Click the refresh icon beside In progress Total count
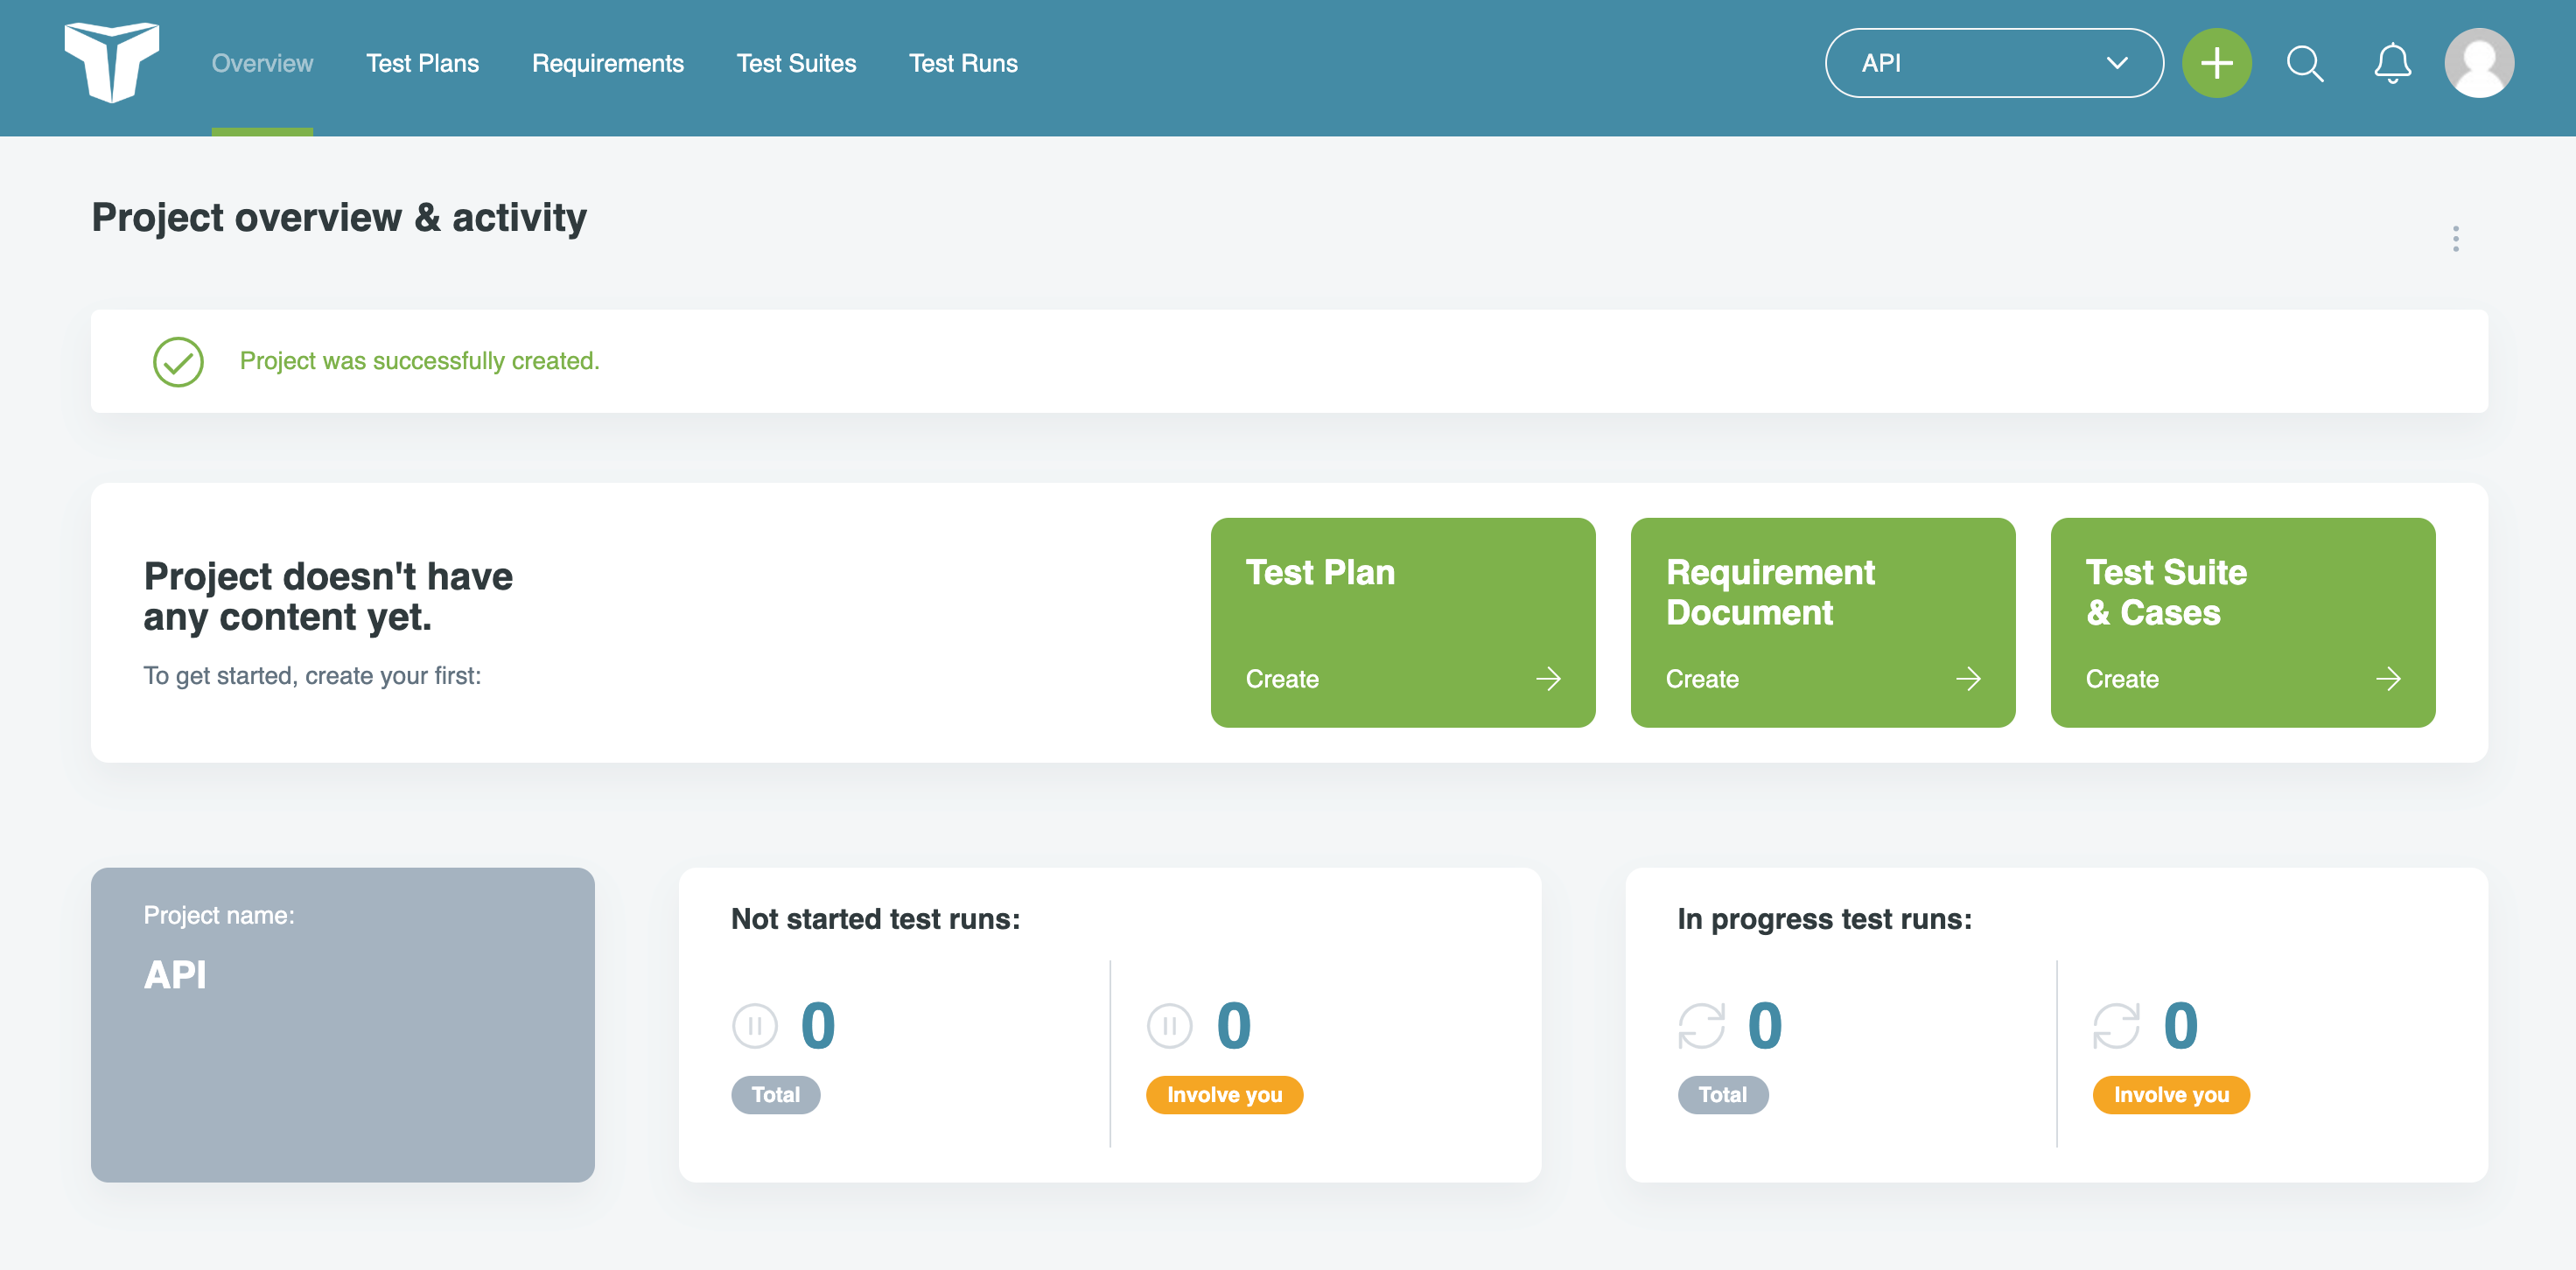 click(x=1704, y=1025)
